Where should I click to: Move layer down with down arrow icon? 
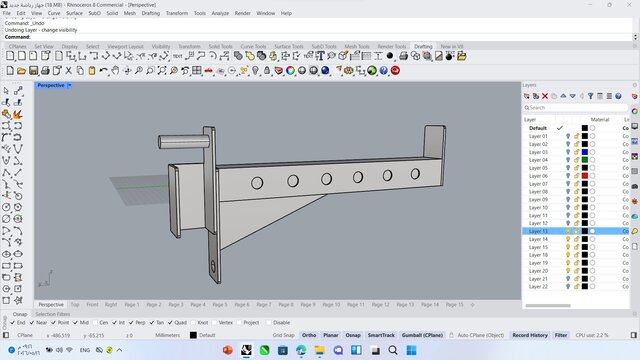573,96
